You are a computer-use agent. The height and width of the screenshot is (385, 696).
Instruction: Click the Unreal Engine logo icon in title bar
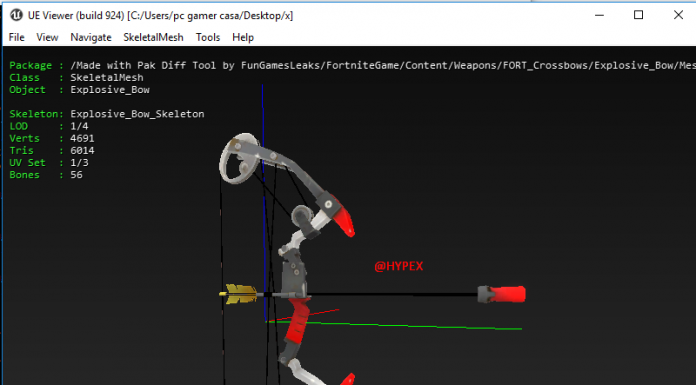click(16, 15)
